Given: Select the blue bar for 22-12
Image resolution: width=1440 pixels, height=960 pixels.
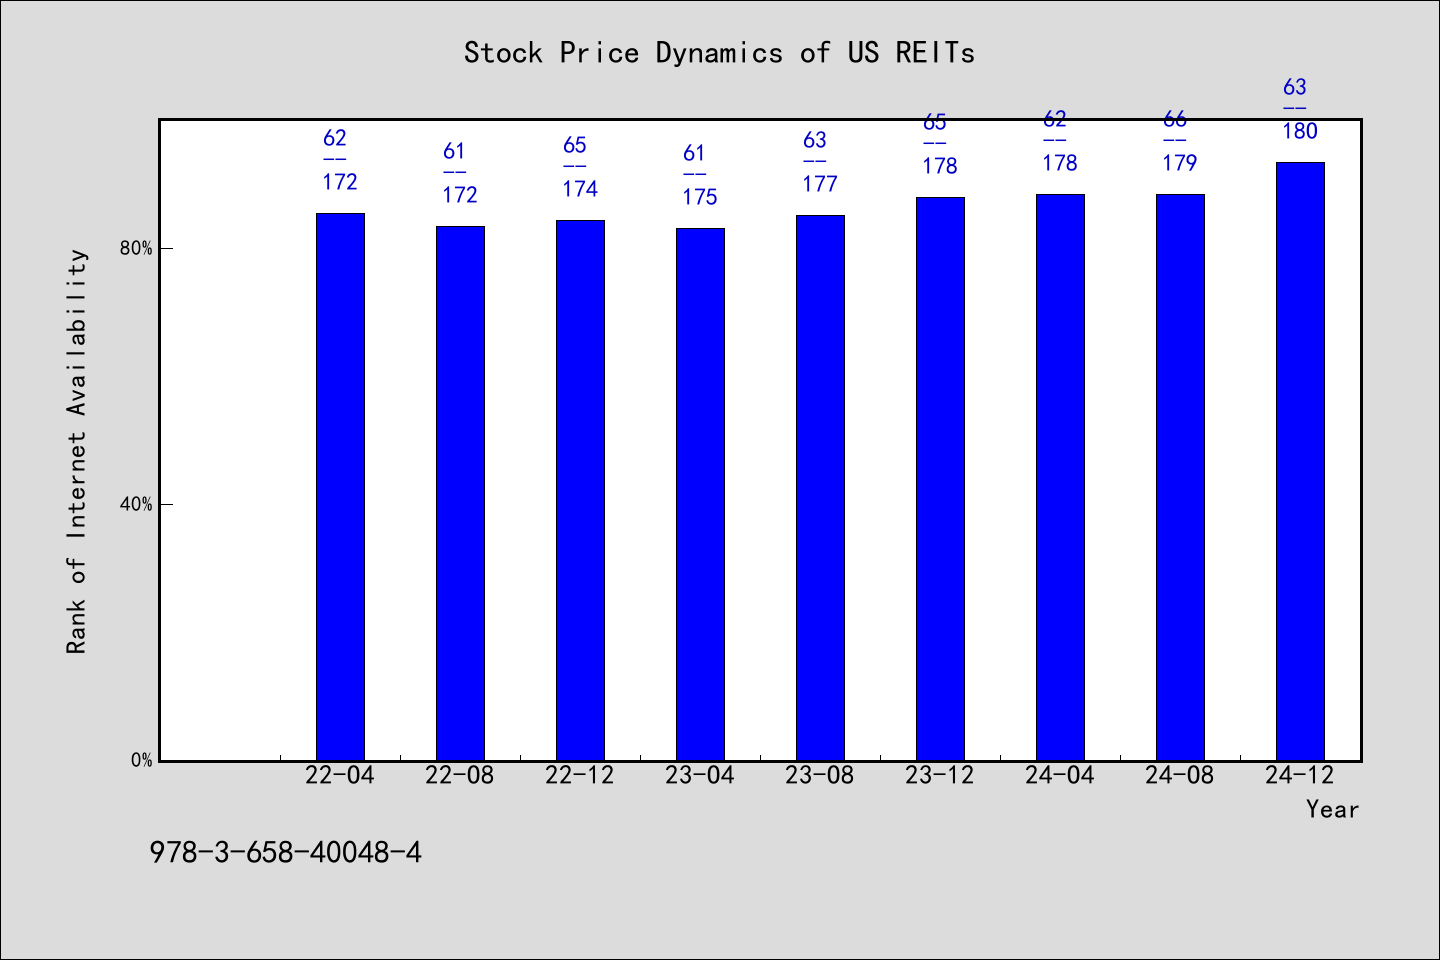Looking at the screenshot, I should 580,490.
